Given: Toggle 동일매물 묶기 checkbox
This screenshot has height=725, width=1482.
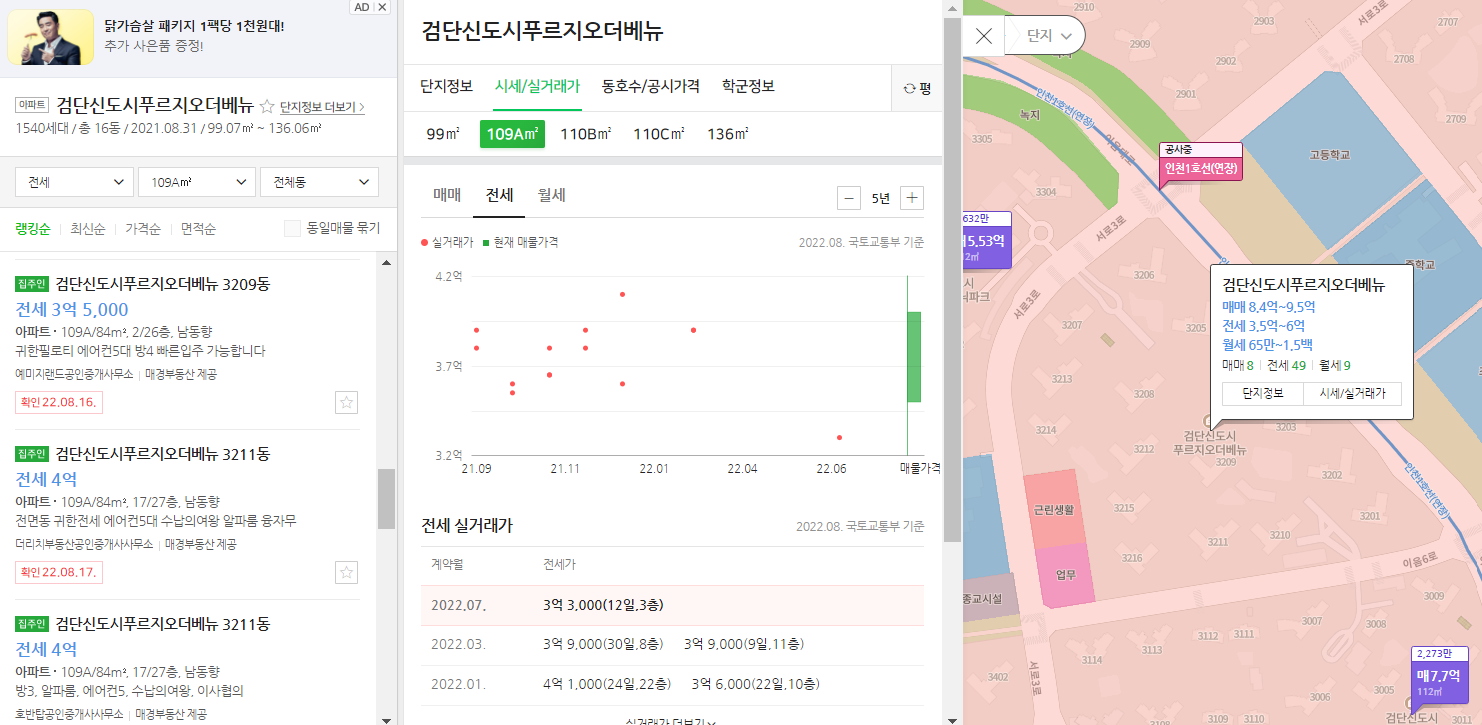Looking at the screenshot, I should click(x=292, y=229).
